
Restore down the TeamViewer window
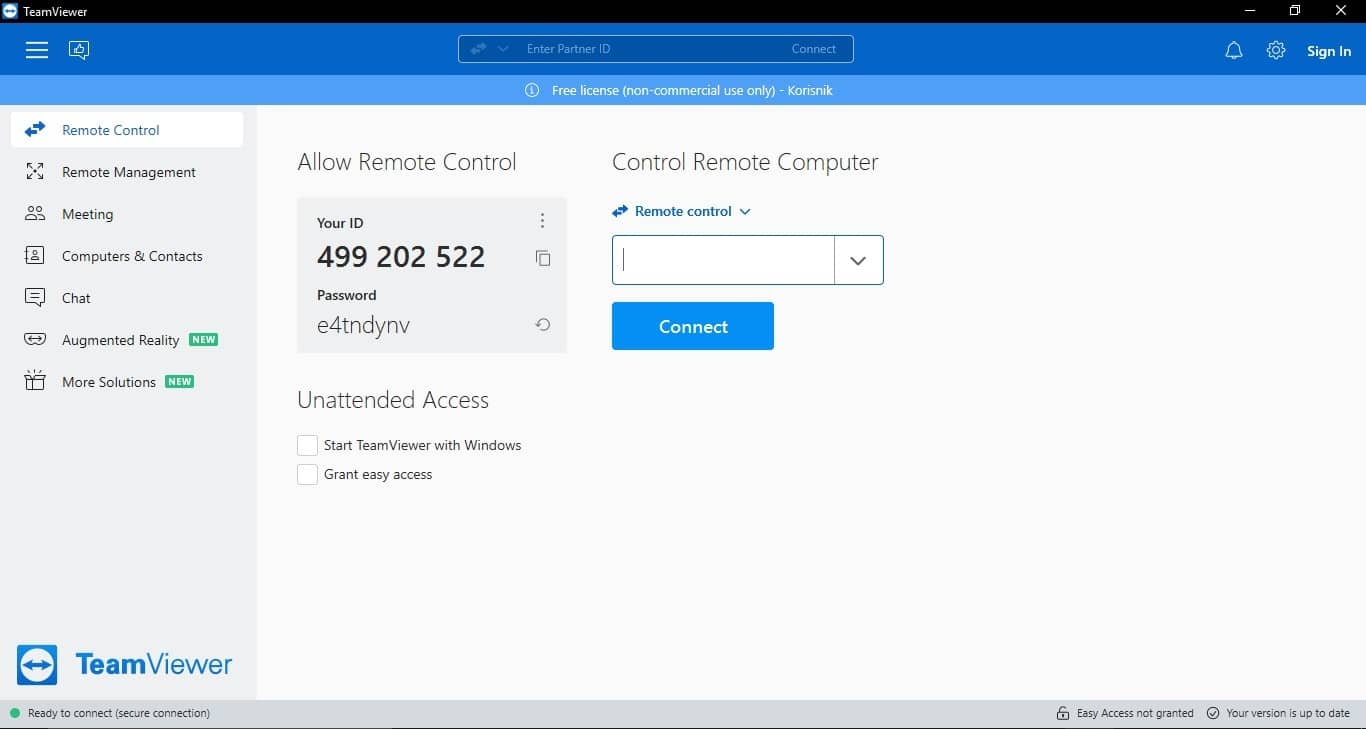tap(1295, 11)
